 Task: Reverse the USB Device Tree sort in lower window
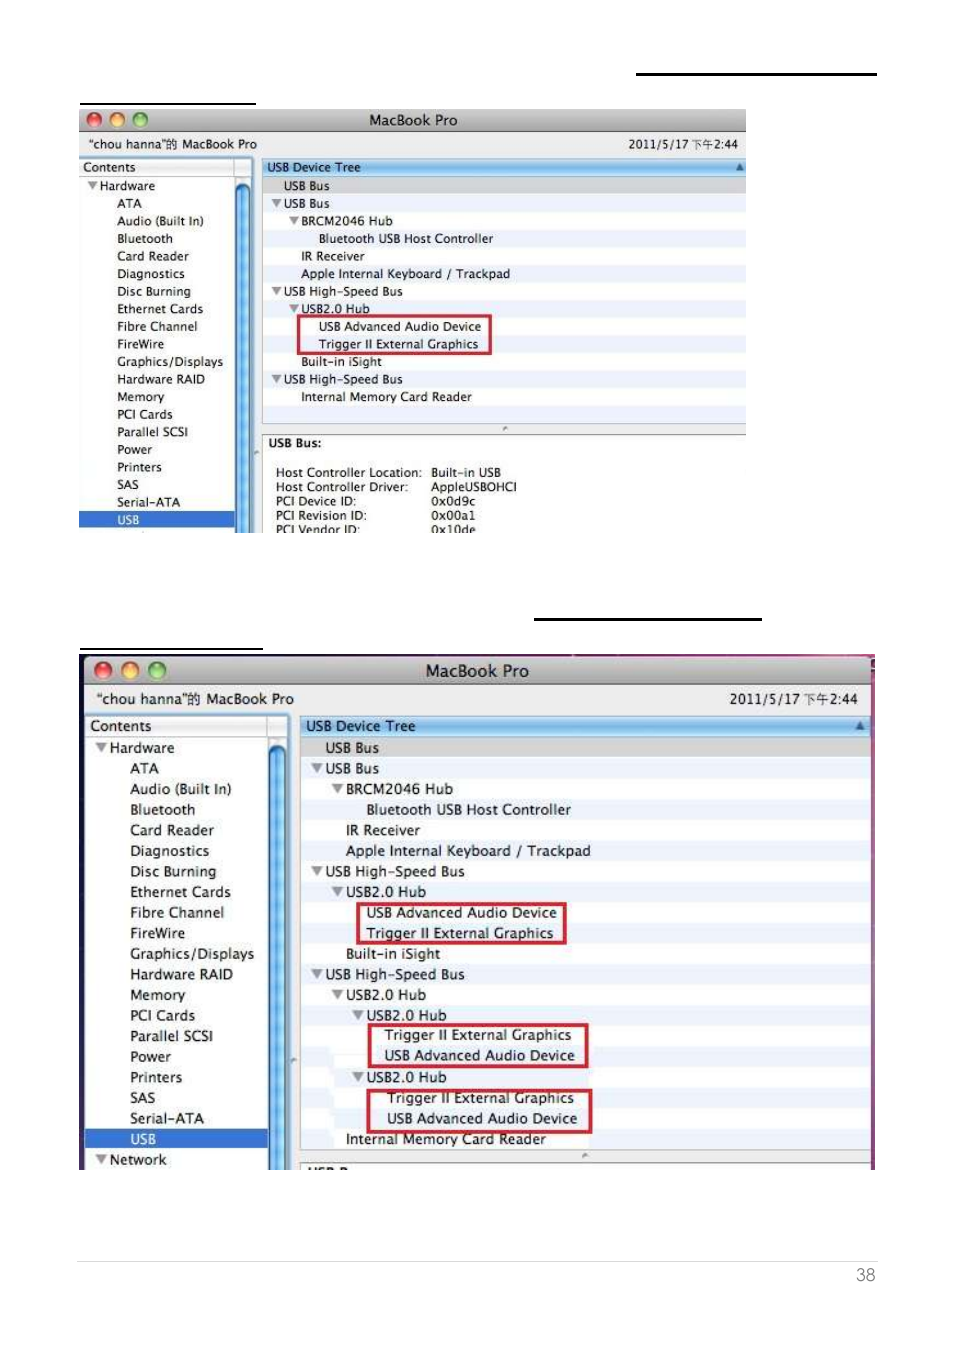pos(860,726)
